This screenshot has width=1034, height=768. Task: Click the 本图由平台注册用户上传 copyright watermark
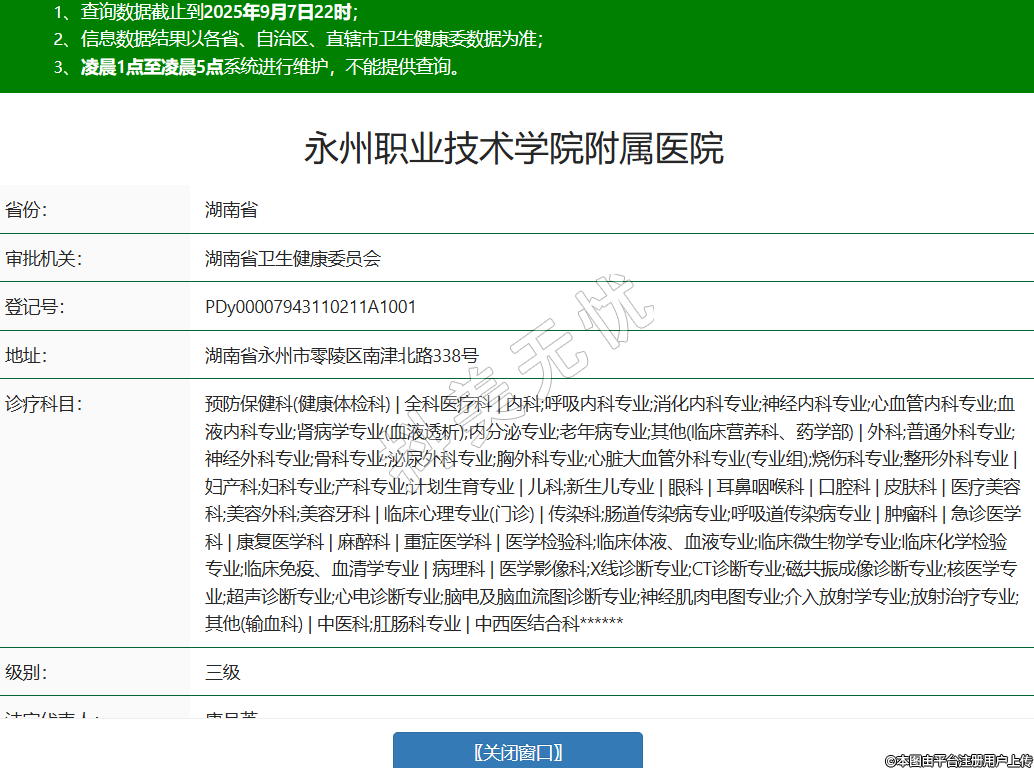click(958, 760)
